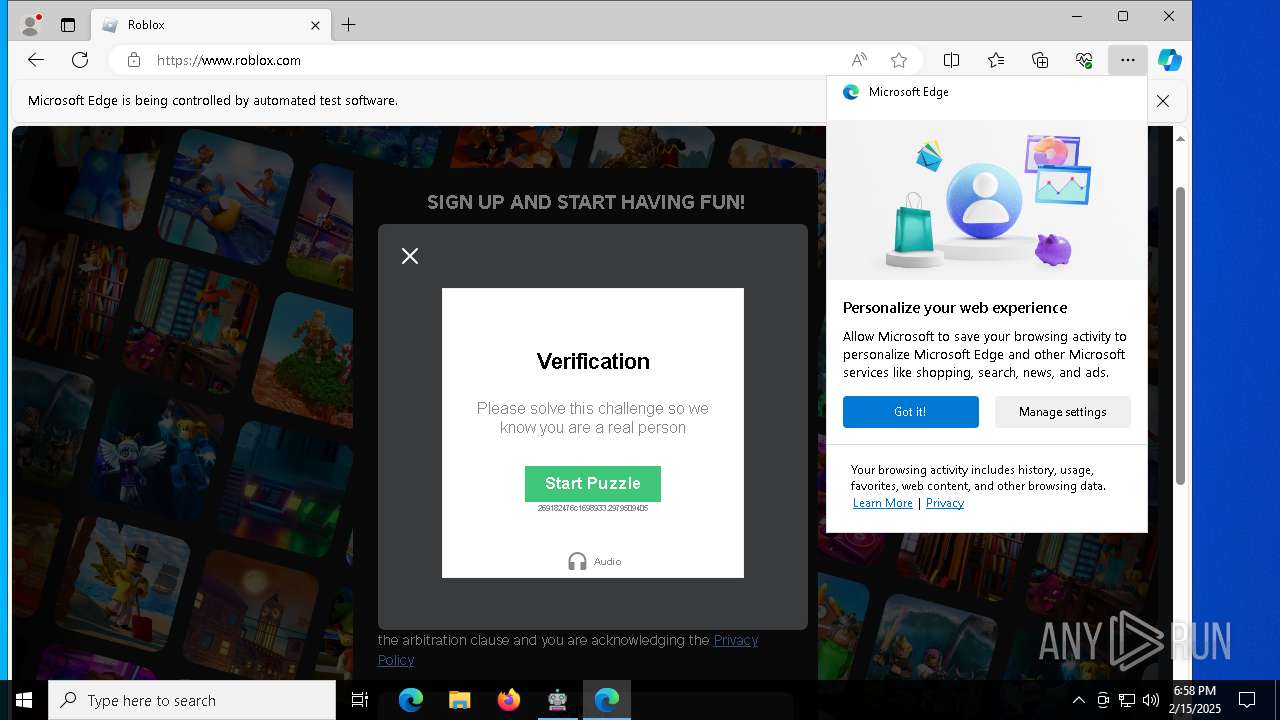Image resolution: width=1280 pixels, height=720 pixels.
Task: Open the Collections icon
Action: pos(1040,60)
